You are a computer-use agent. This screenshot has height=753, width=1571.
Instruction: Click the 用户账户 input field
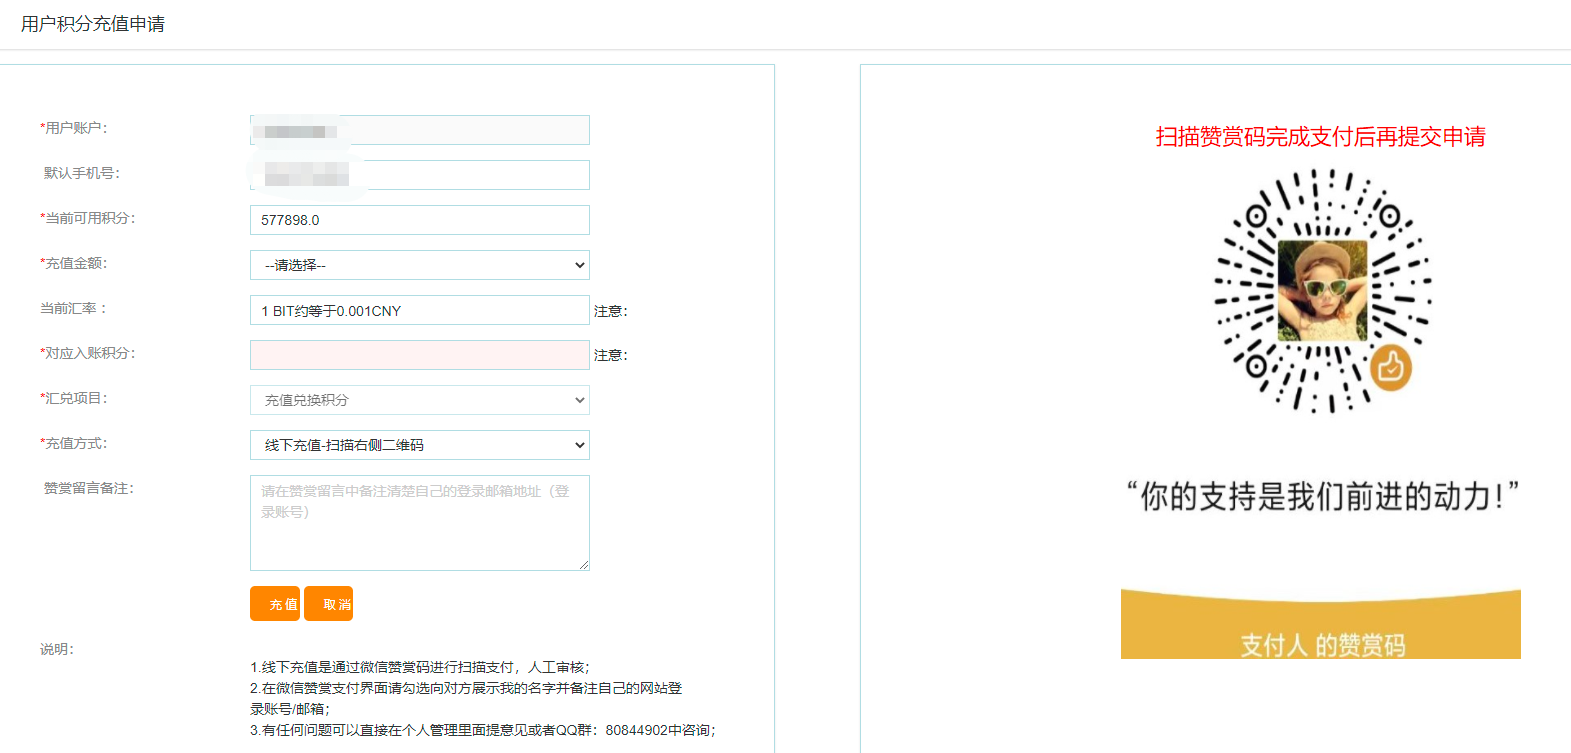[420, 130]
